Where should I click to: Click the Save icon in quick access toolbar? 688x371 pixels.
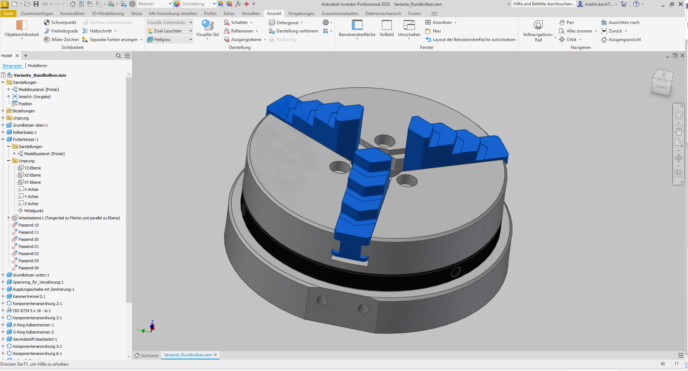36,4
